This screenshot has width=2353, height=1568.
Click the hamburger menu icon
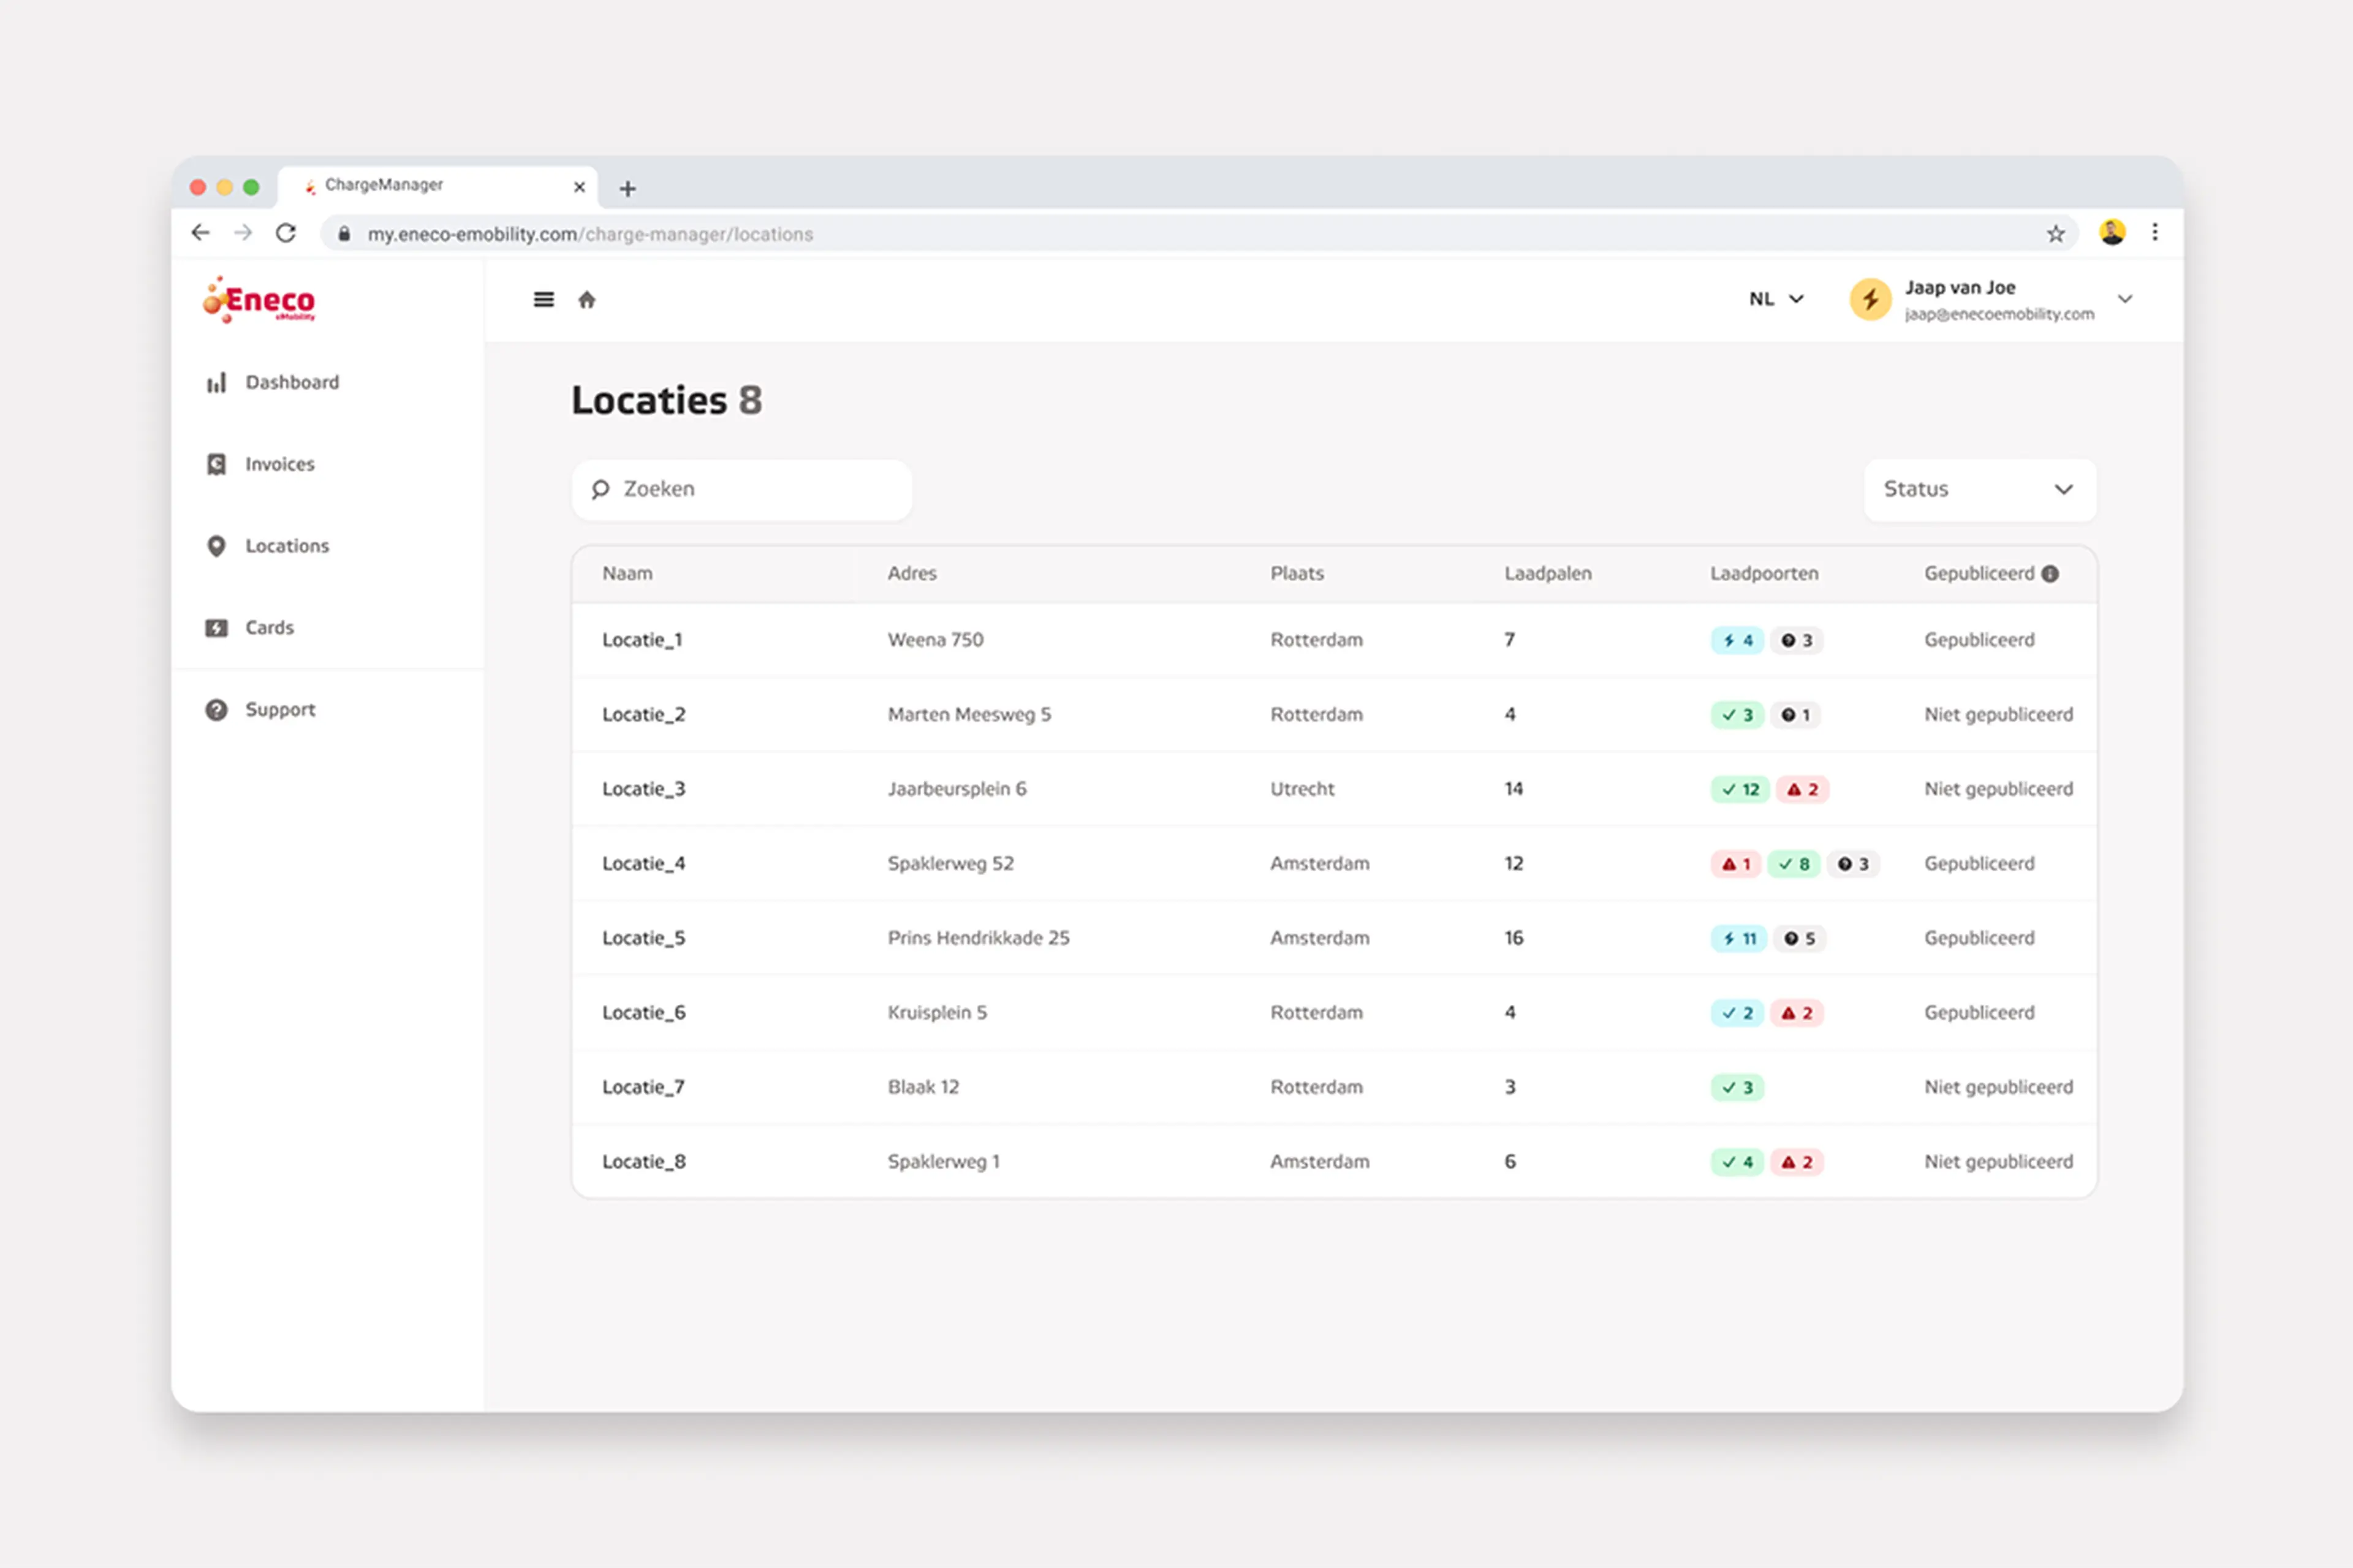tap(543, 299)
